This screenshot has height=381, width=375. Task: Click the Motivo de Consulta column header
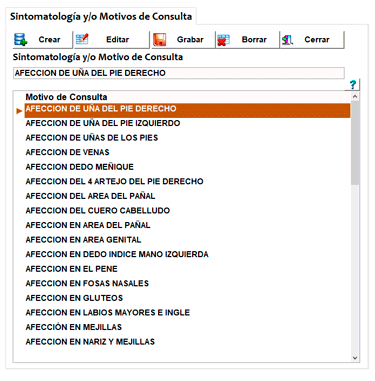click(66, 97)
